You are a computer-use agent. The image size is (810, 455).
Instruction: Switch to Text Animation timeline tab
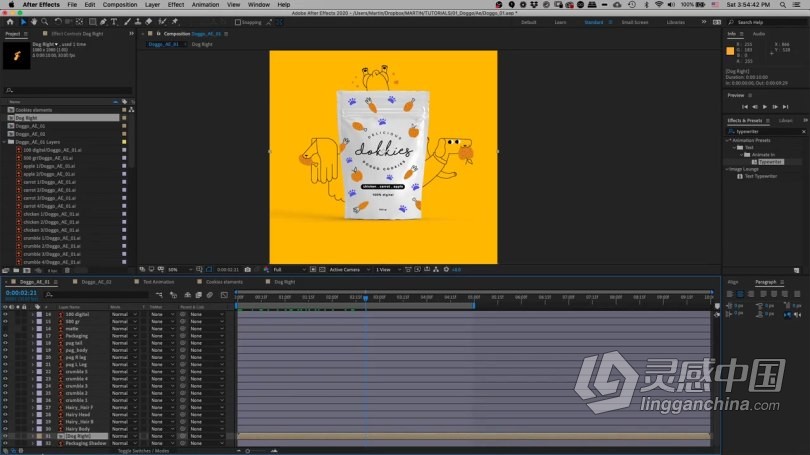(159, 282)
